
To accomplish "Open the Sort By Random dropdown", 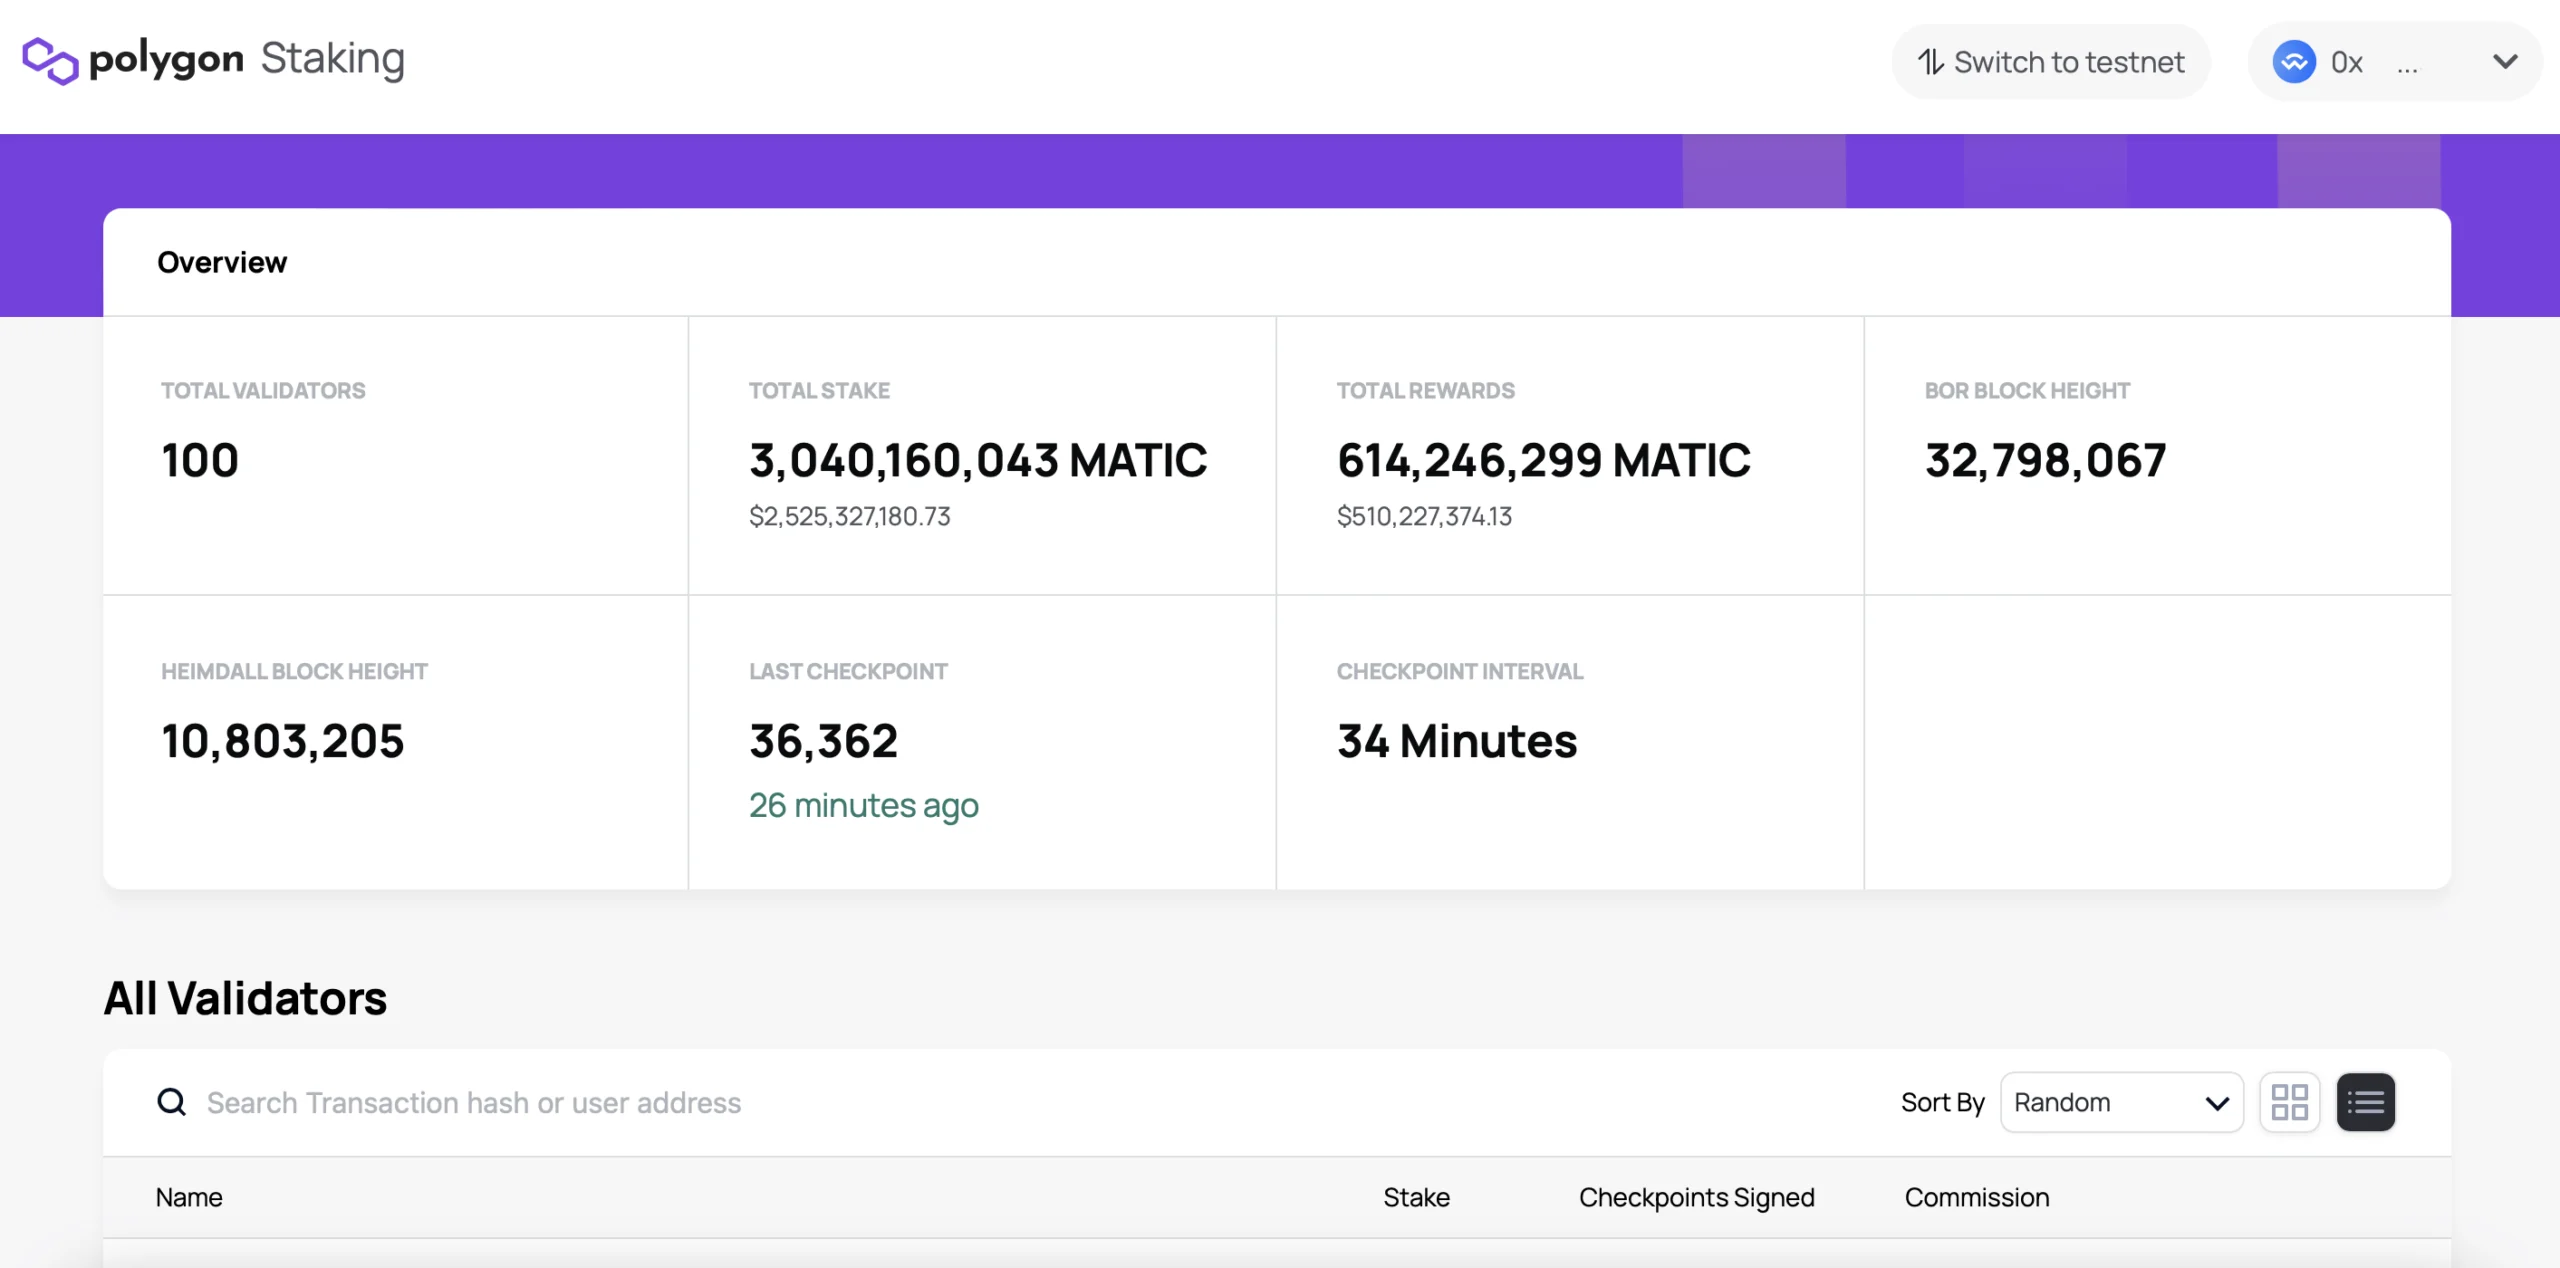I will [2121, 1102].
